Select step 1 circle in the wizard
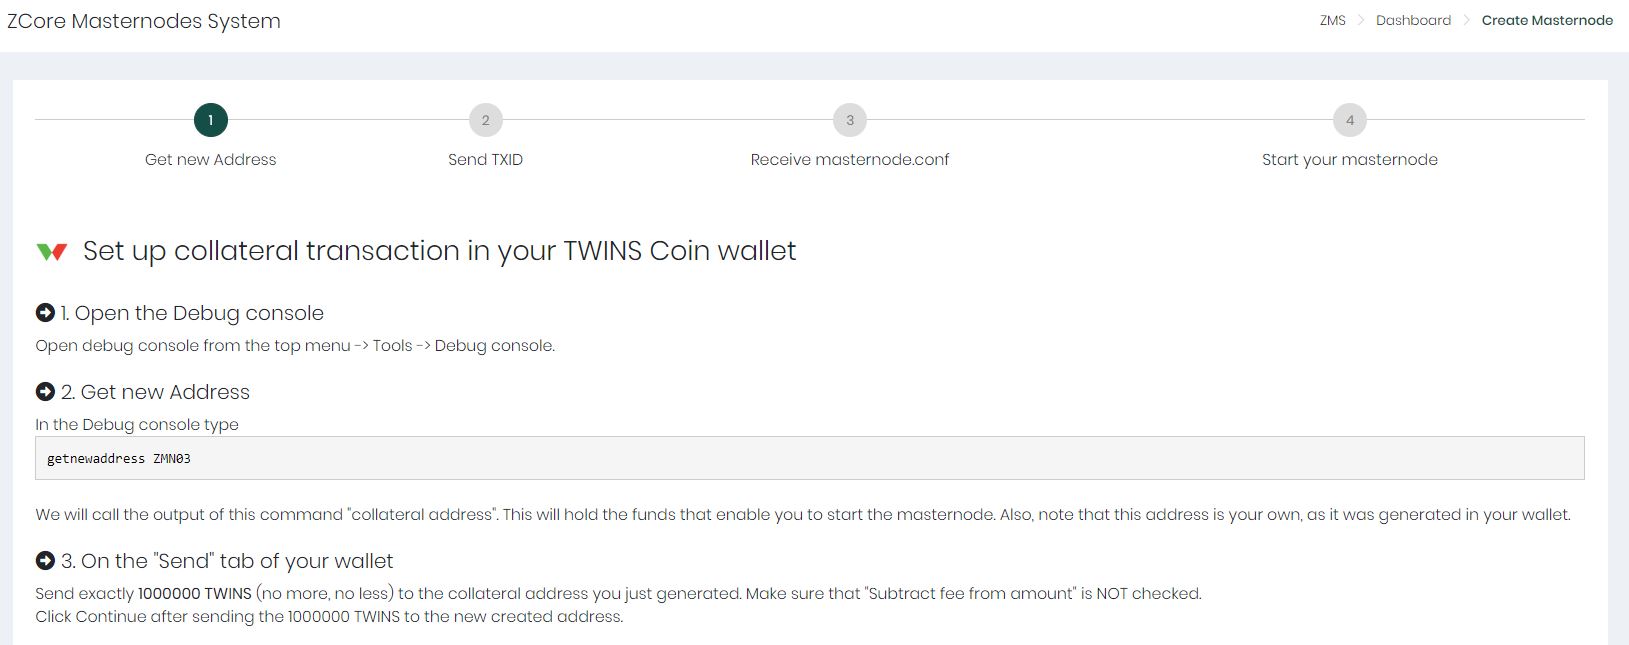This screenshot has height=645, width=1629. pos(211,120)
